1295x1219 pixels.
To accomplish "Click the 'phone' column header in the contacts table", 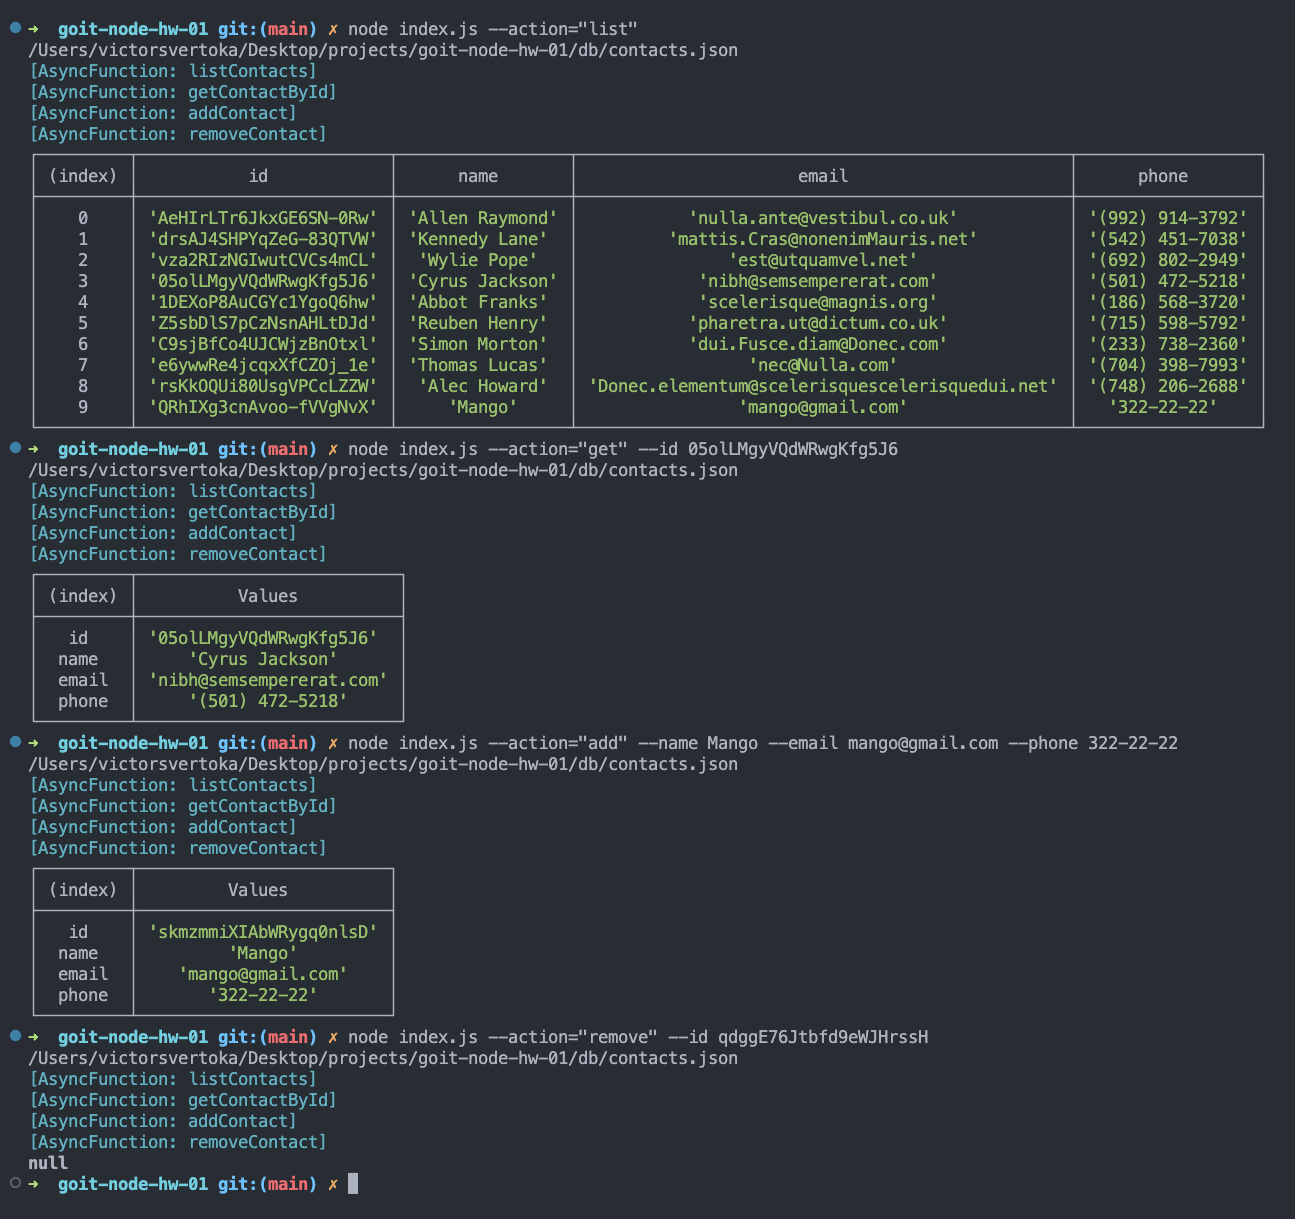I will click(x=1163, y=176).
